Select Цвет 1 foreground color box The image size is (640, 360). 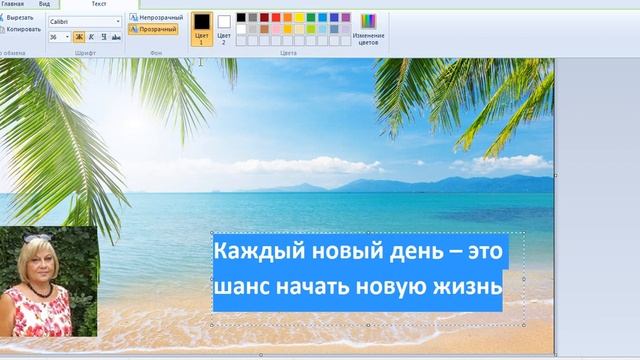click(x=202, y=29)
